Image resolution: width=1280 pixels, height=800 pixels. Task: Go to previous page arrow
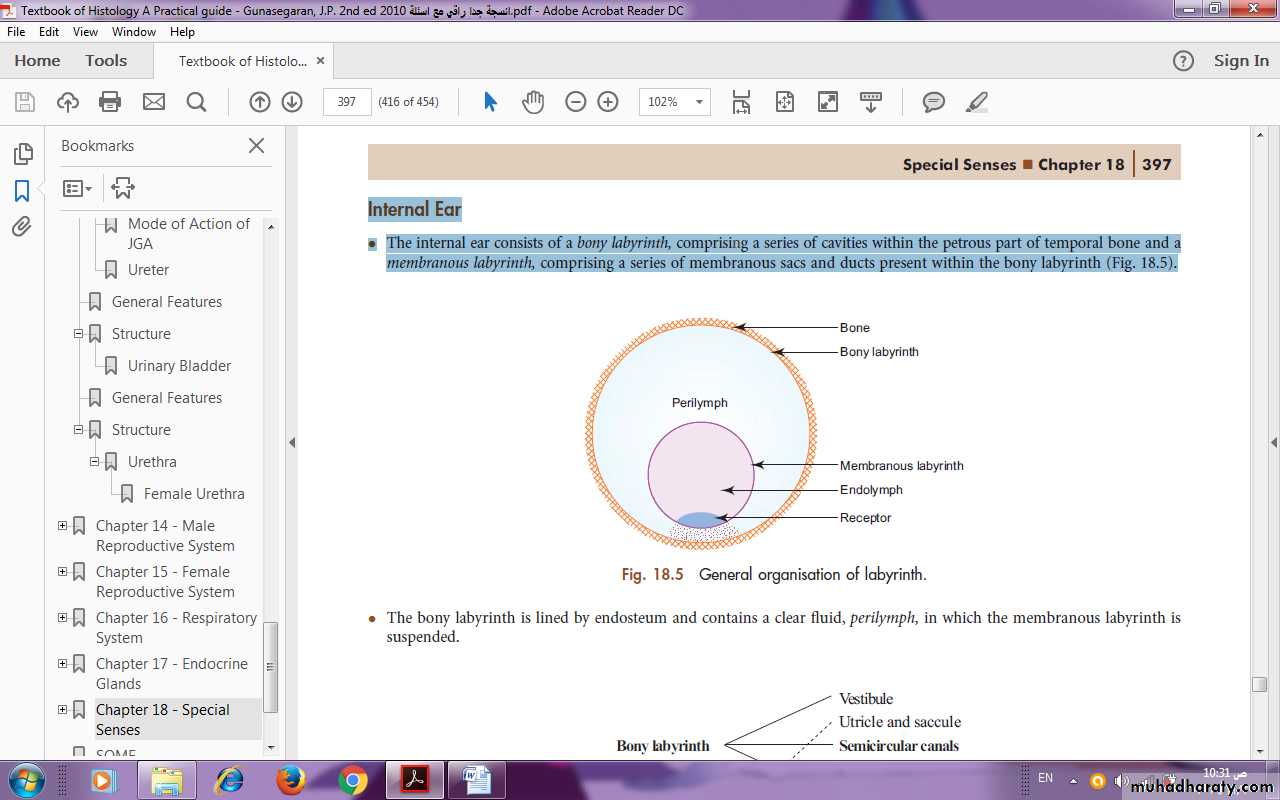coord(259,101)
